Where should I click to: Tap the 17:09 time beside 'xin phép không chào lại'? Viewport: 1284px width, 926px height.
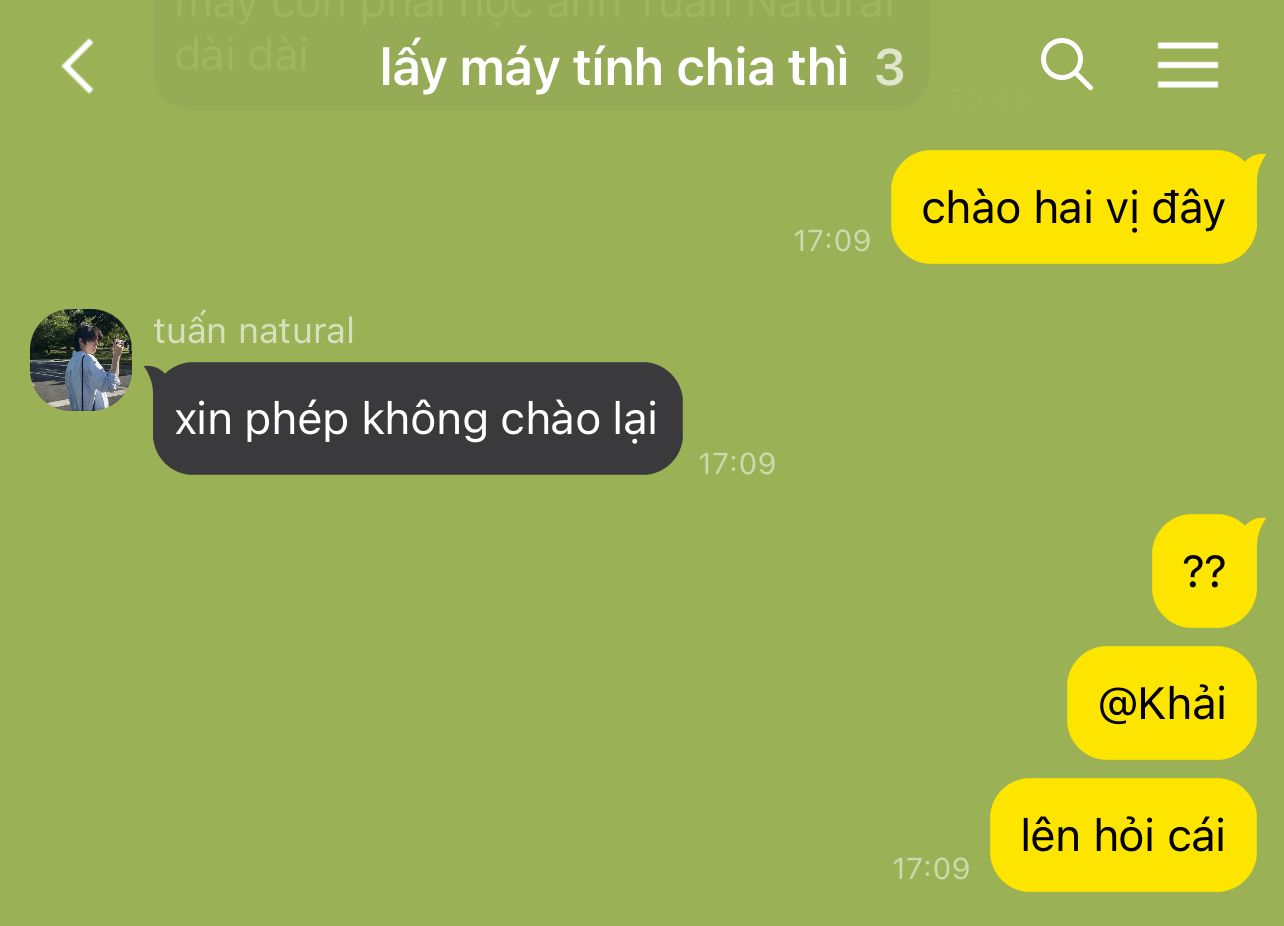(737, 464)
